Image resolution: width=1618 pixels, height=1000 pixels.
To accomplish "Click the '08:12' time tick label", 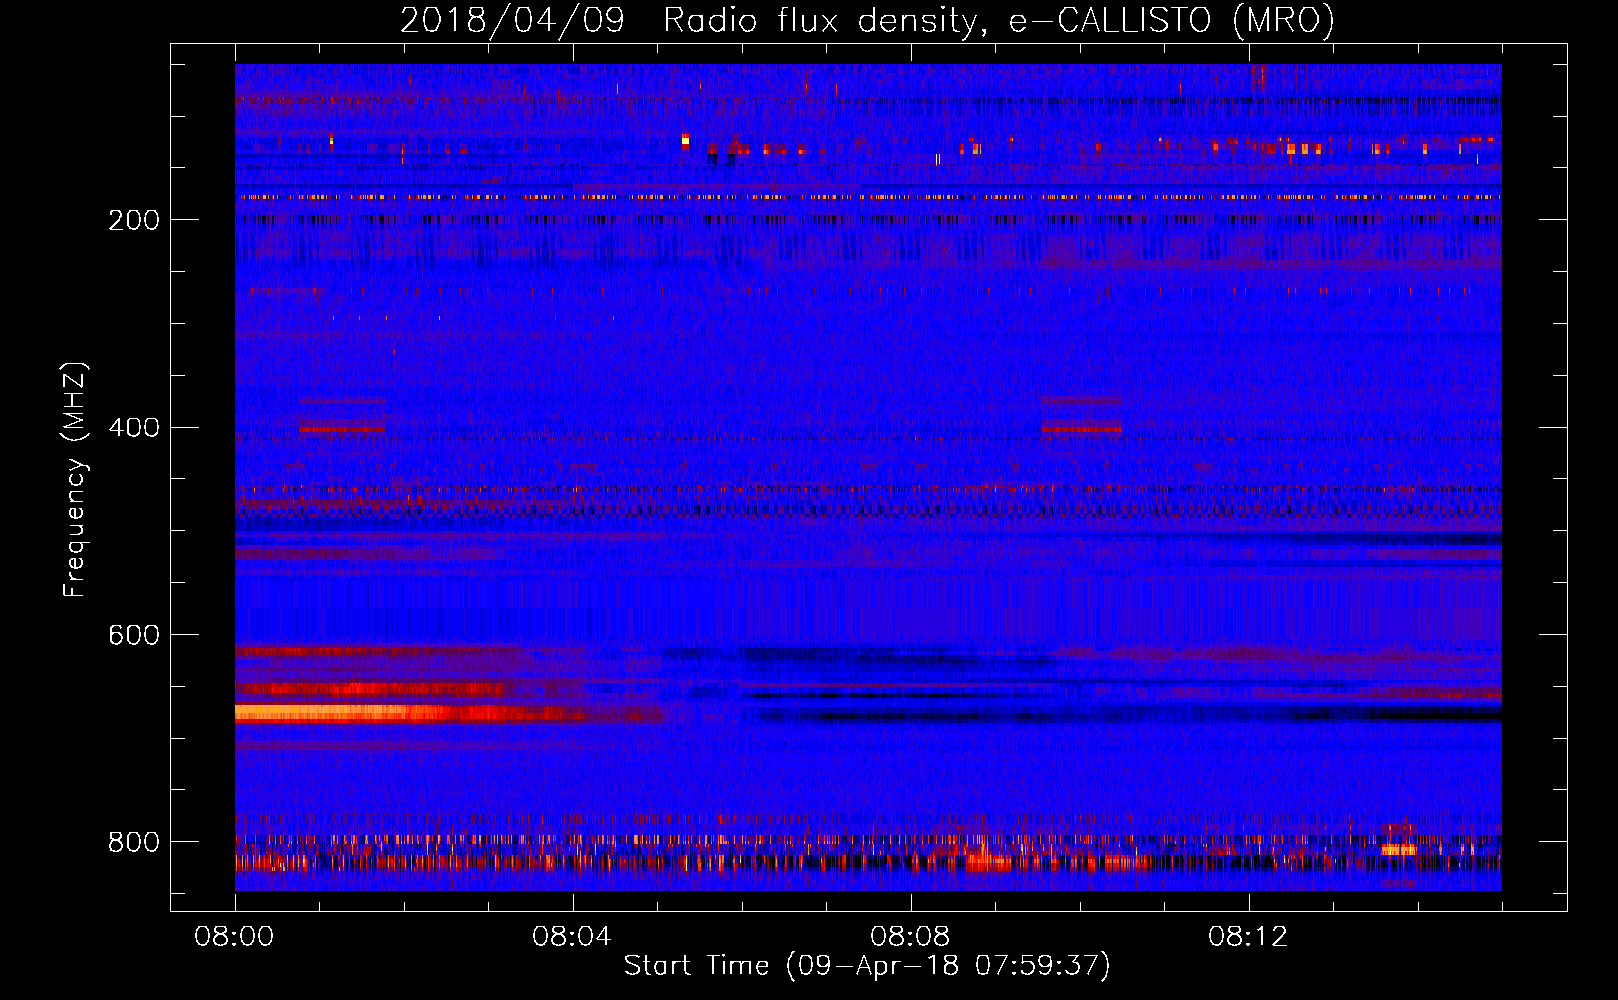I will point(1248,937).
